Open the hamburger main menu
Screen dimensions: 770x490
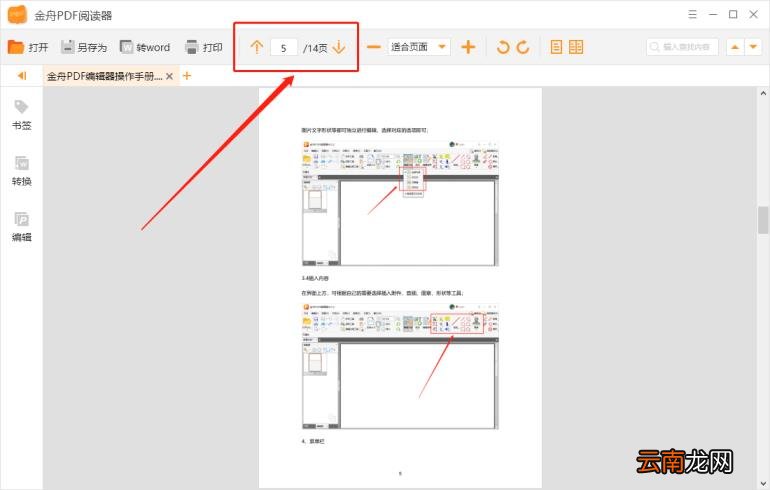point(692,14)
